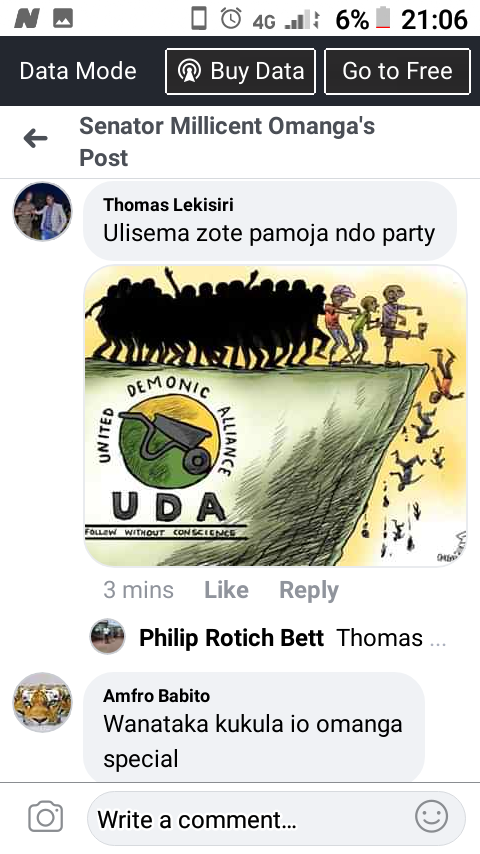Tap Thomas Lekisiri's profile picture
Image resolution: width=480 pixels, height=854 pixels.
(42, 211)
